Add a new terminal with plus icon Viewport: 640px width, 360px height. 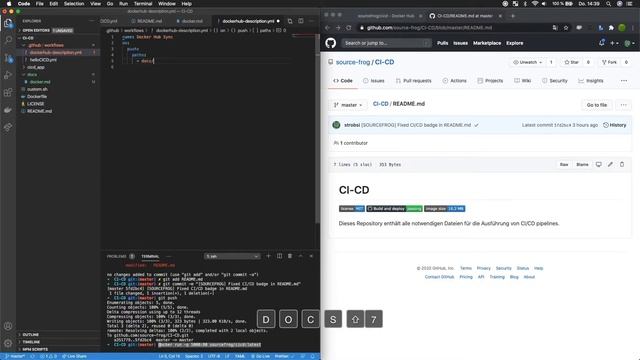coord(268,256)
